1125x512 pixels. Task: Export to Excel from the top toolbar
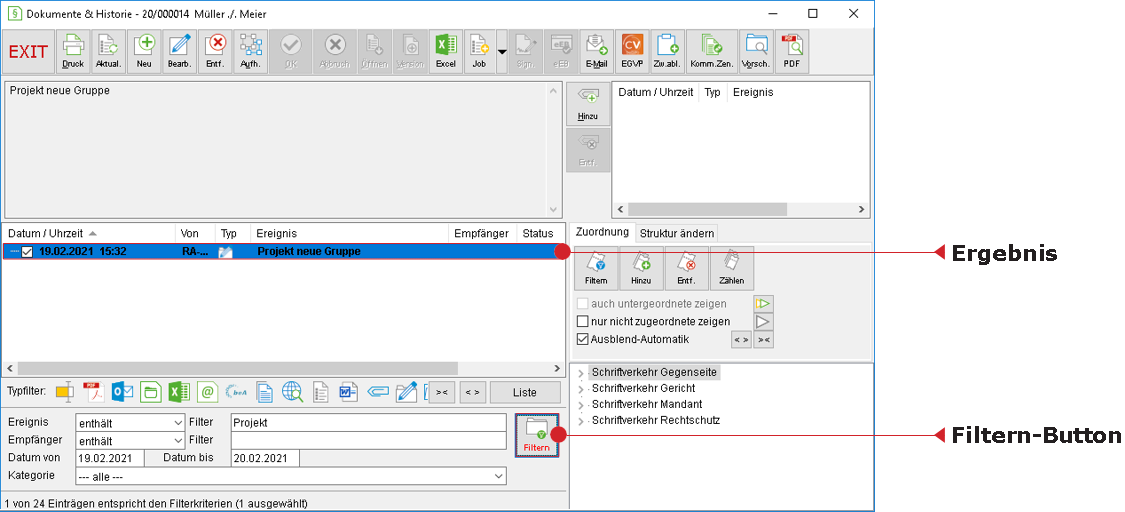(x=446, y=52)
